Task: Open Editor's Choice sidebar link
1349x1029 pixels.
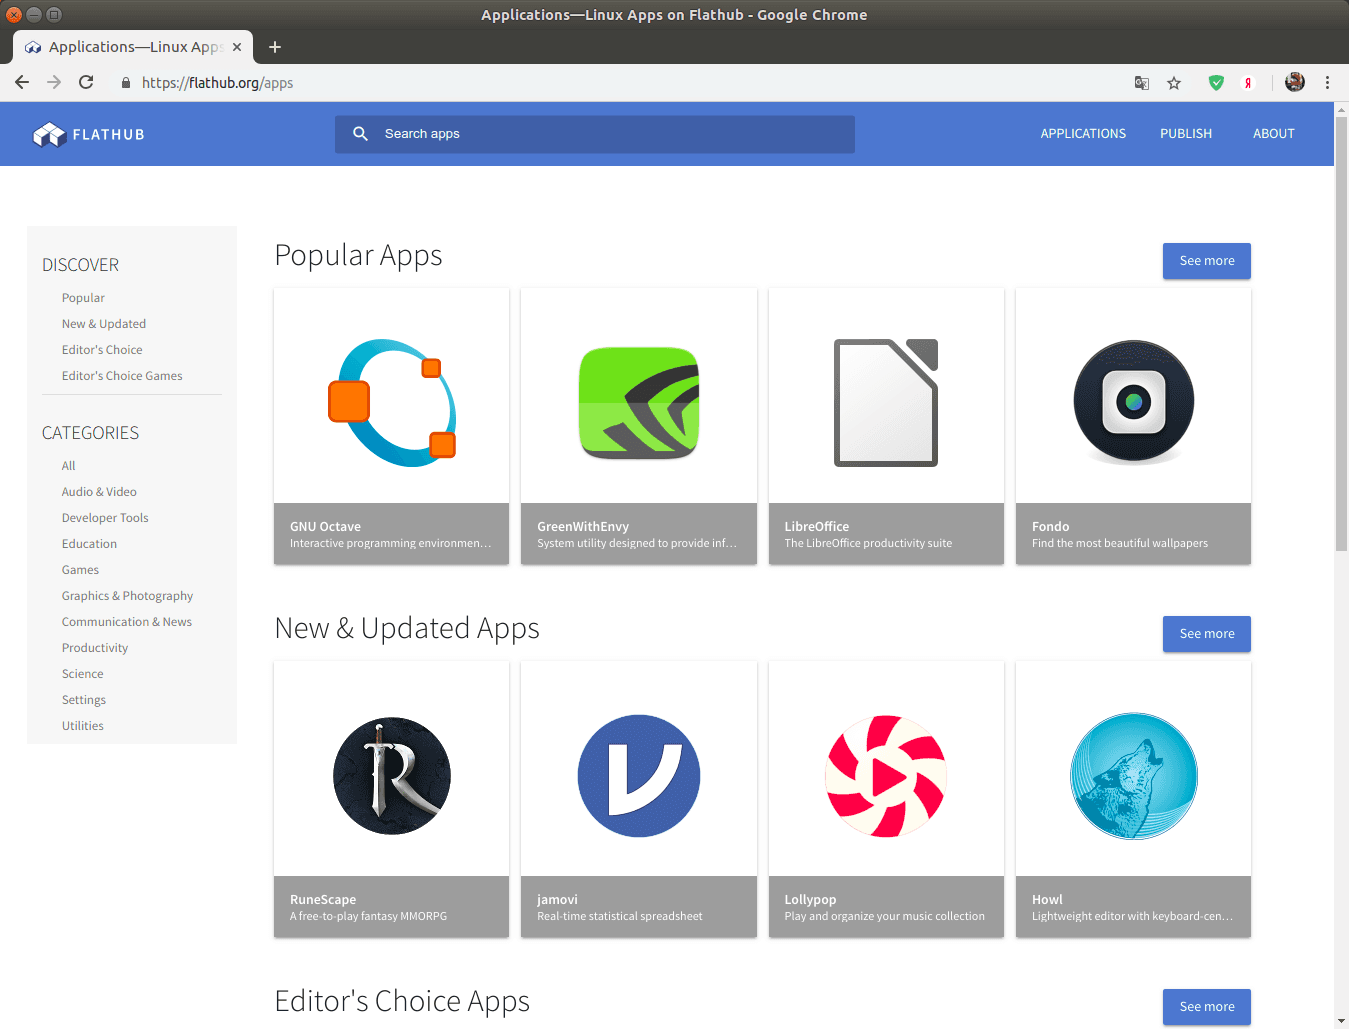Action: coord(102,350)
